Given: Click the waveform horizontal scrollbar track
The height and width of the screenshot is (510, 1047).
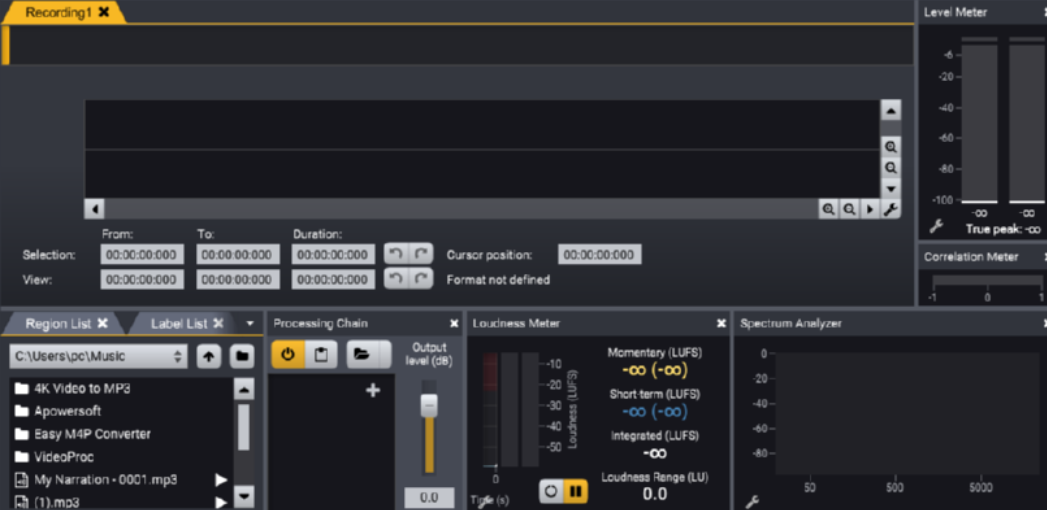Looking at the screenshot, I should tap(461, 210).
